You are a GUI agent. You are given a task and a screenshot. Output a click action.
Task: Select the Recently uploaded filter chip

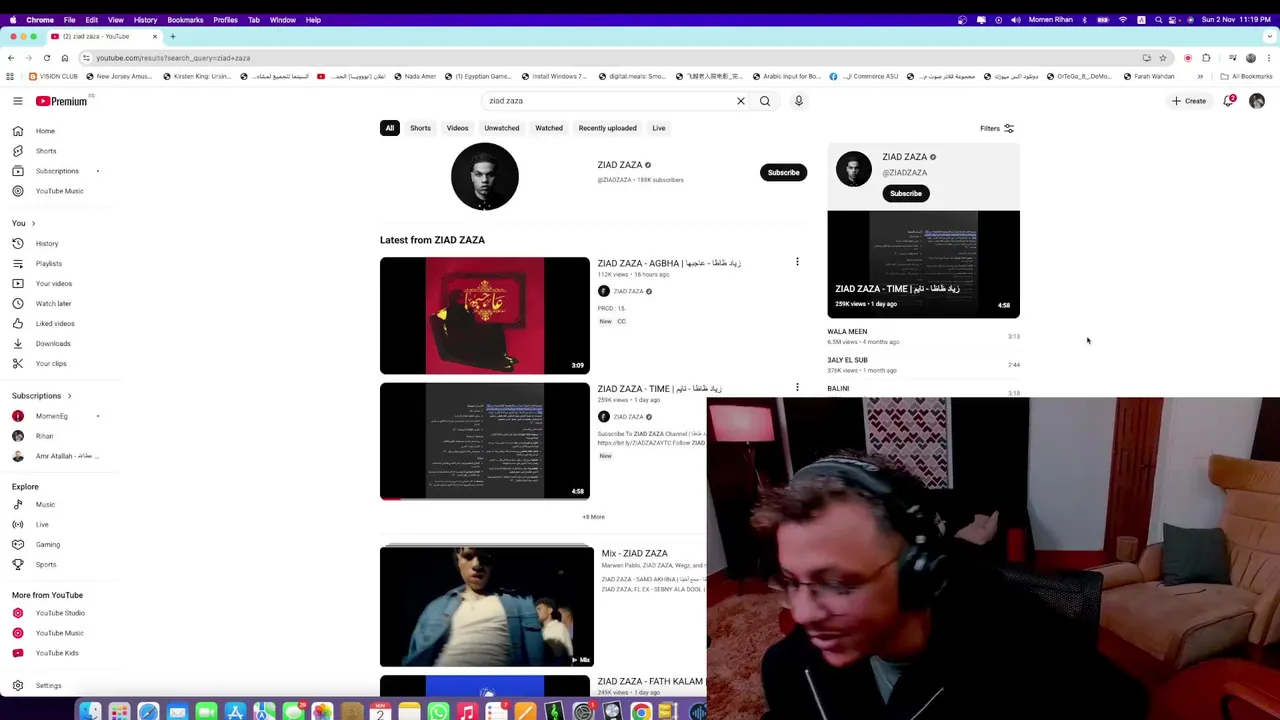607,128
